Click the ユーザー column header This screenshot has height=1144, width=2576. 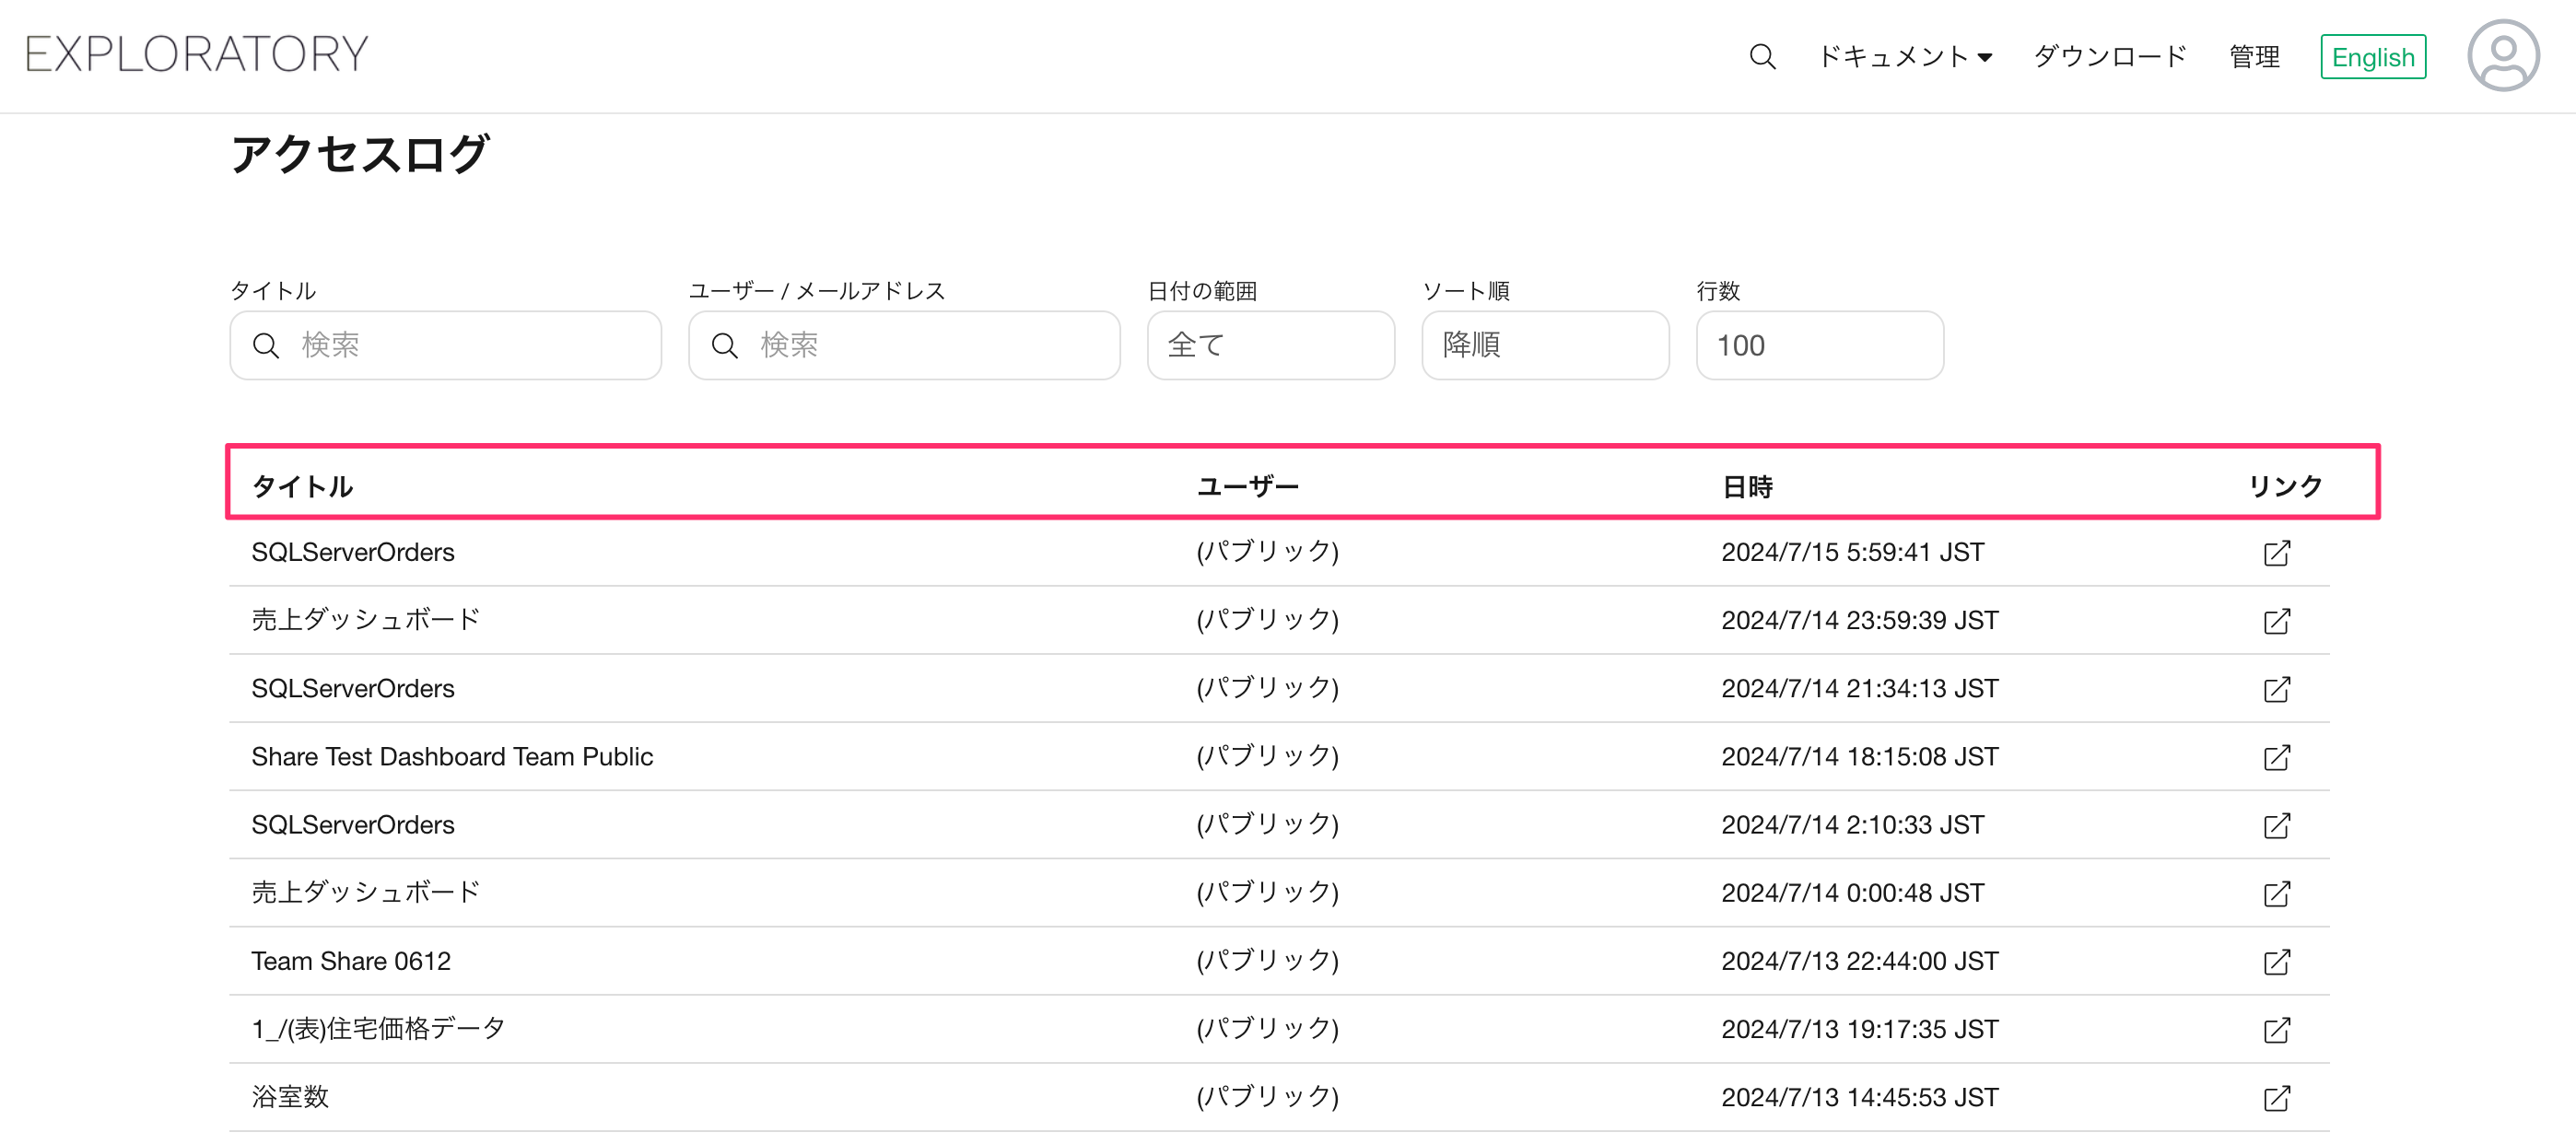pyautogui.click(x=1247, y=487)
